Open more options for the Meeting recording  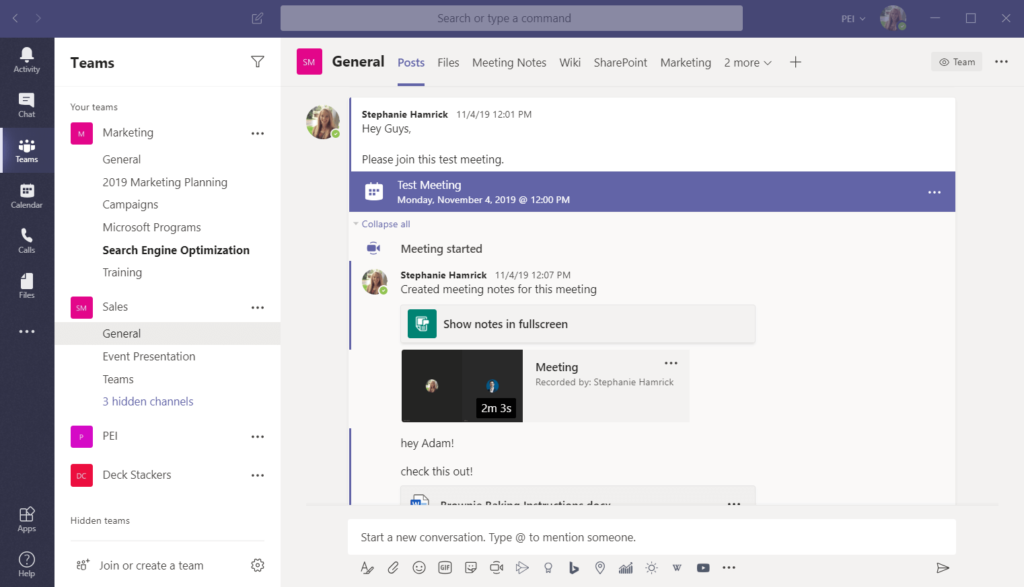click(671, 363)
